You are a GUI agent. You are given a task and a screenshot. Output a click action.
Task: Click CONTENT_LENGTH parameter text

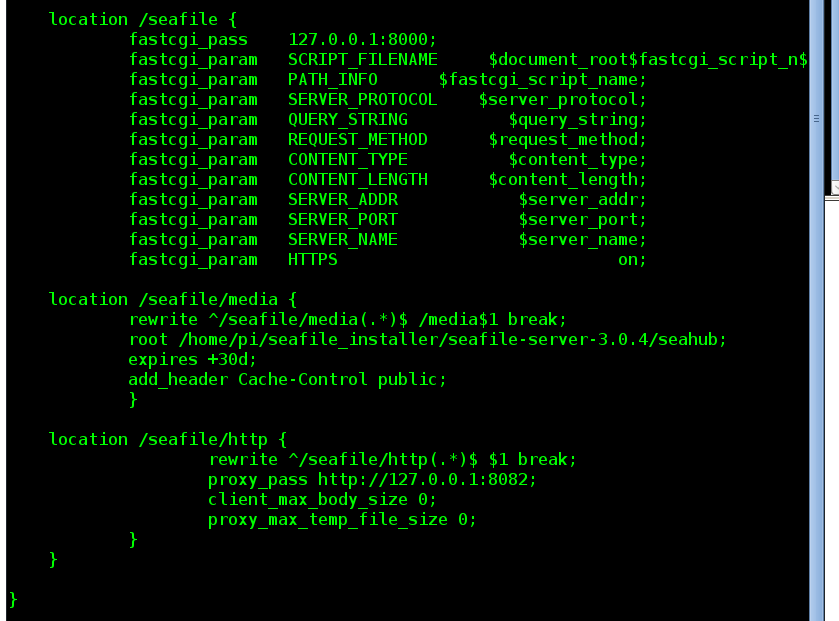pos(358,180)
